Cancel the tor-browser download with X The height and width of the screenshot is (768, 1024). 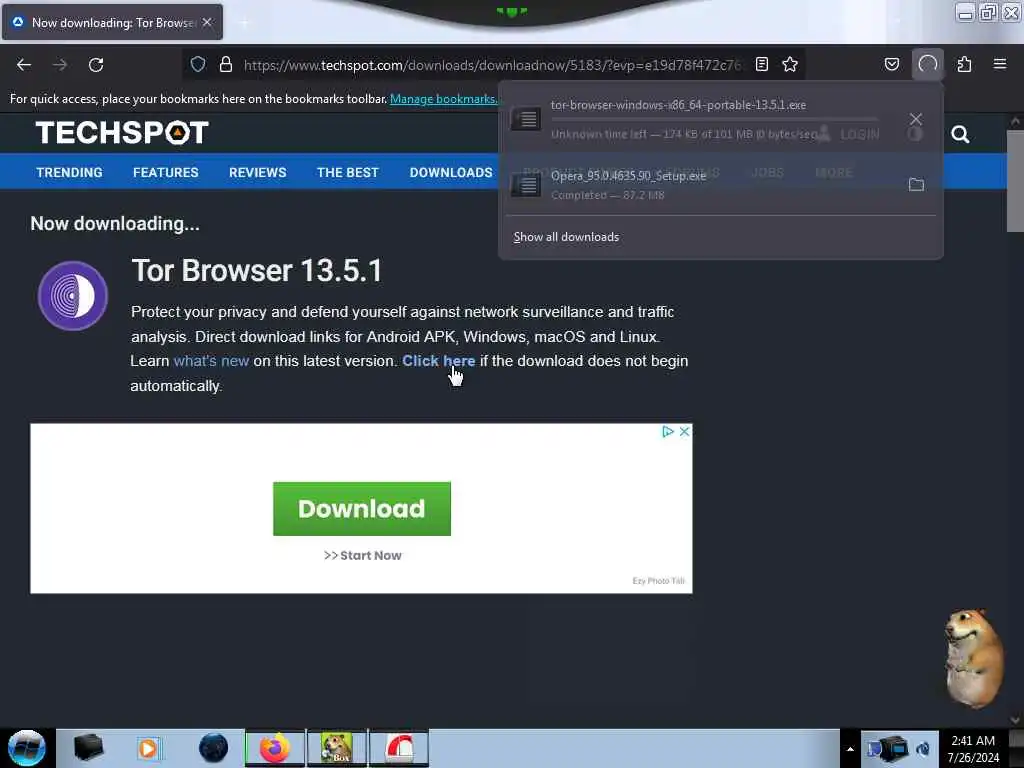(916, 119)
